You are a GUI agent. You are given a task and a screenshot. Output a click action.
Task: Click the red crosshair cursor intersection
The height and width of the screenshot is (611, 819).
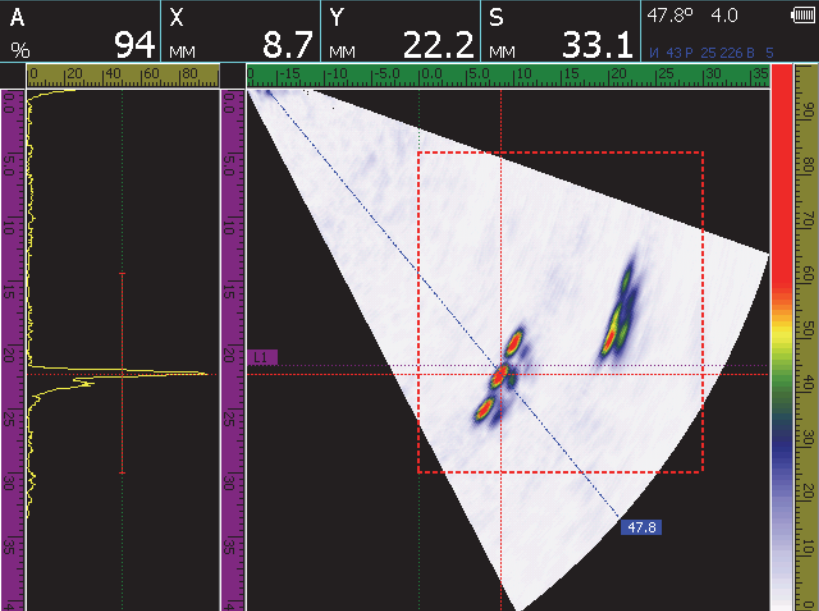click(x=501, y=374)
